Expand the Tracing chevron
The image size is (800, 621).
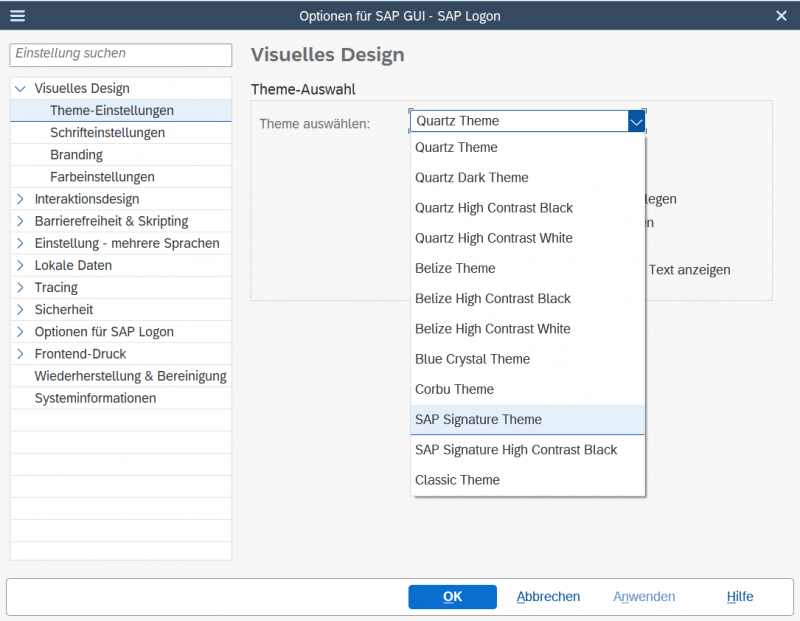click(x=20, y=287)
